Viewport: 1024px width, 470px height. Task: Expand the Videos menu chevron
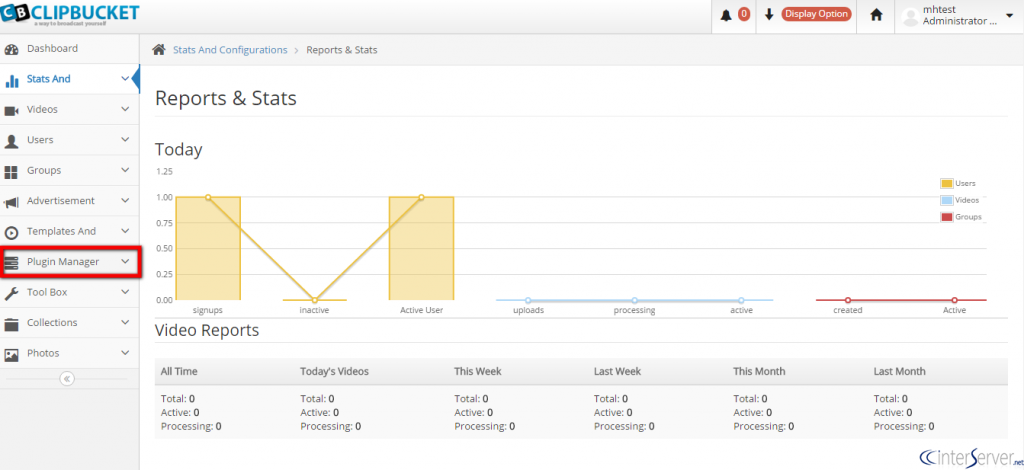(125, 110)
